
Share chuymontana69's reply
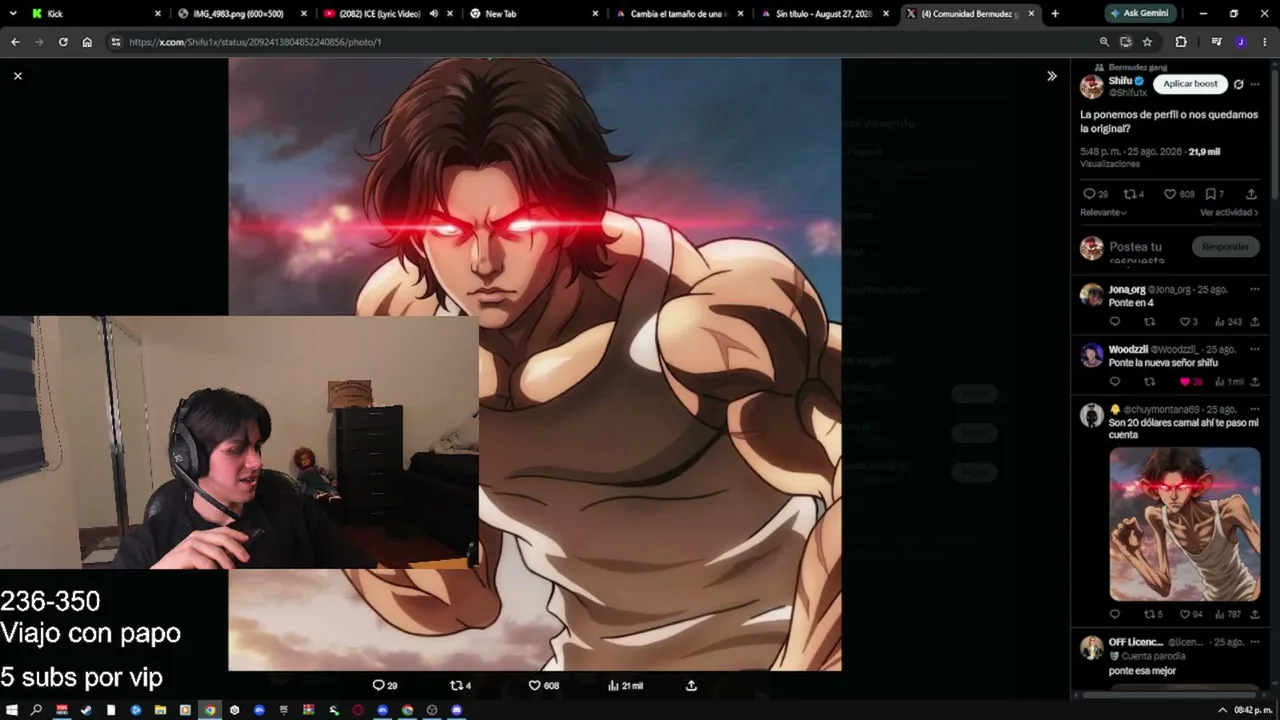pyautogui.click(x=1255, y=614)
